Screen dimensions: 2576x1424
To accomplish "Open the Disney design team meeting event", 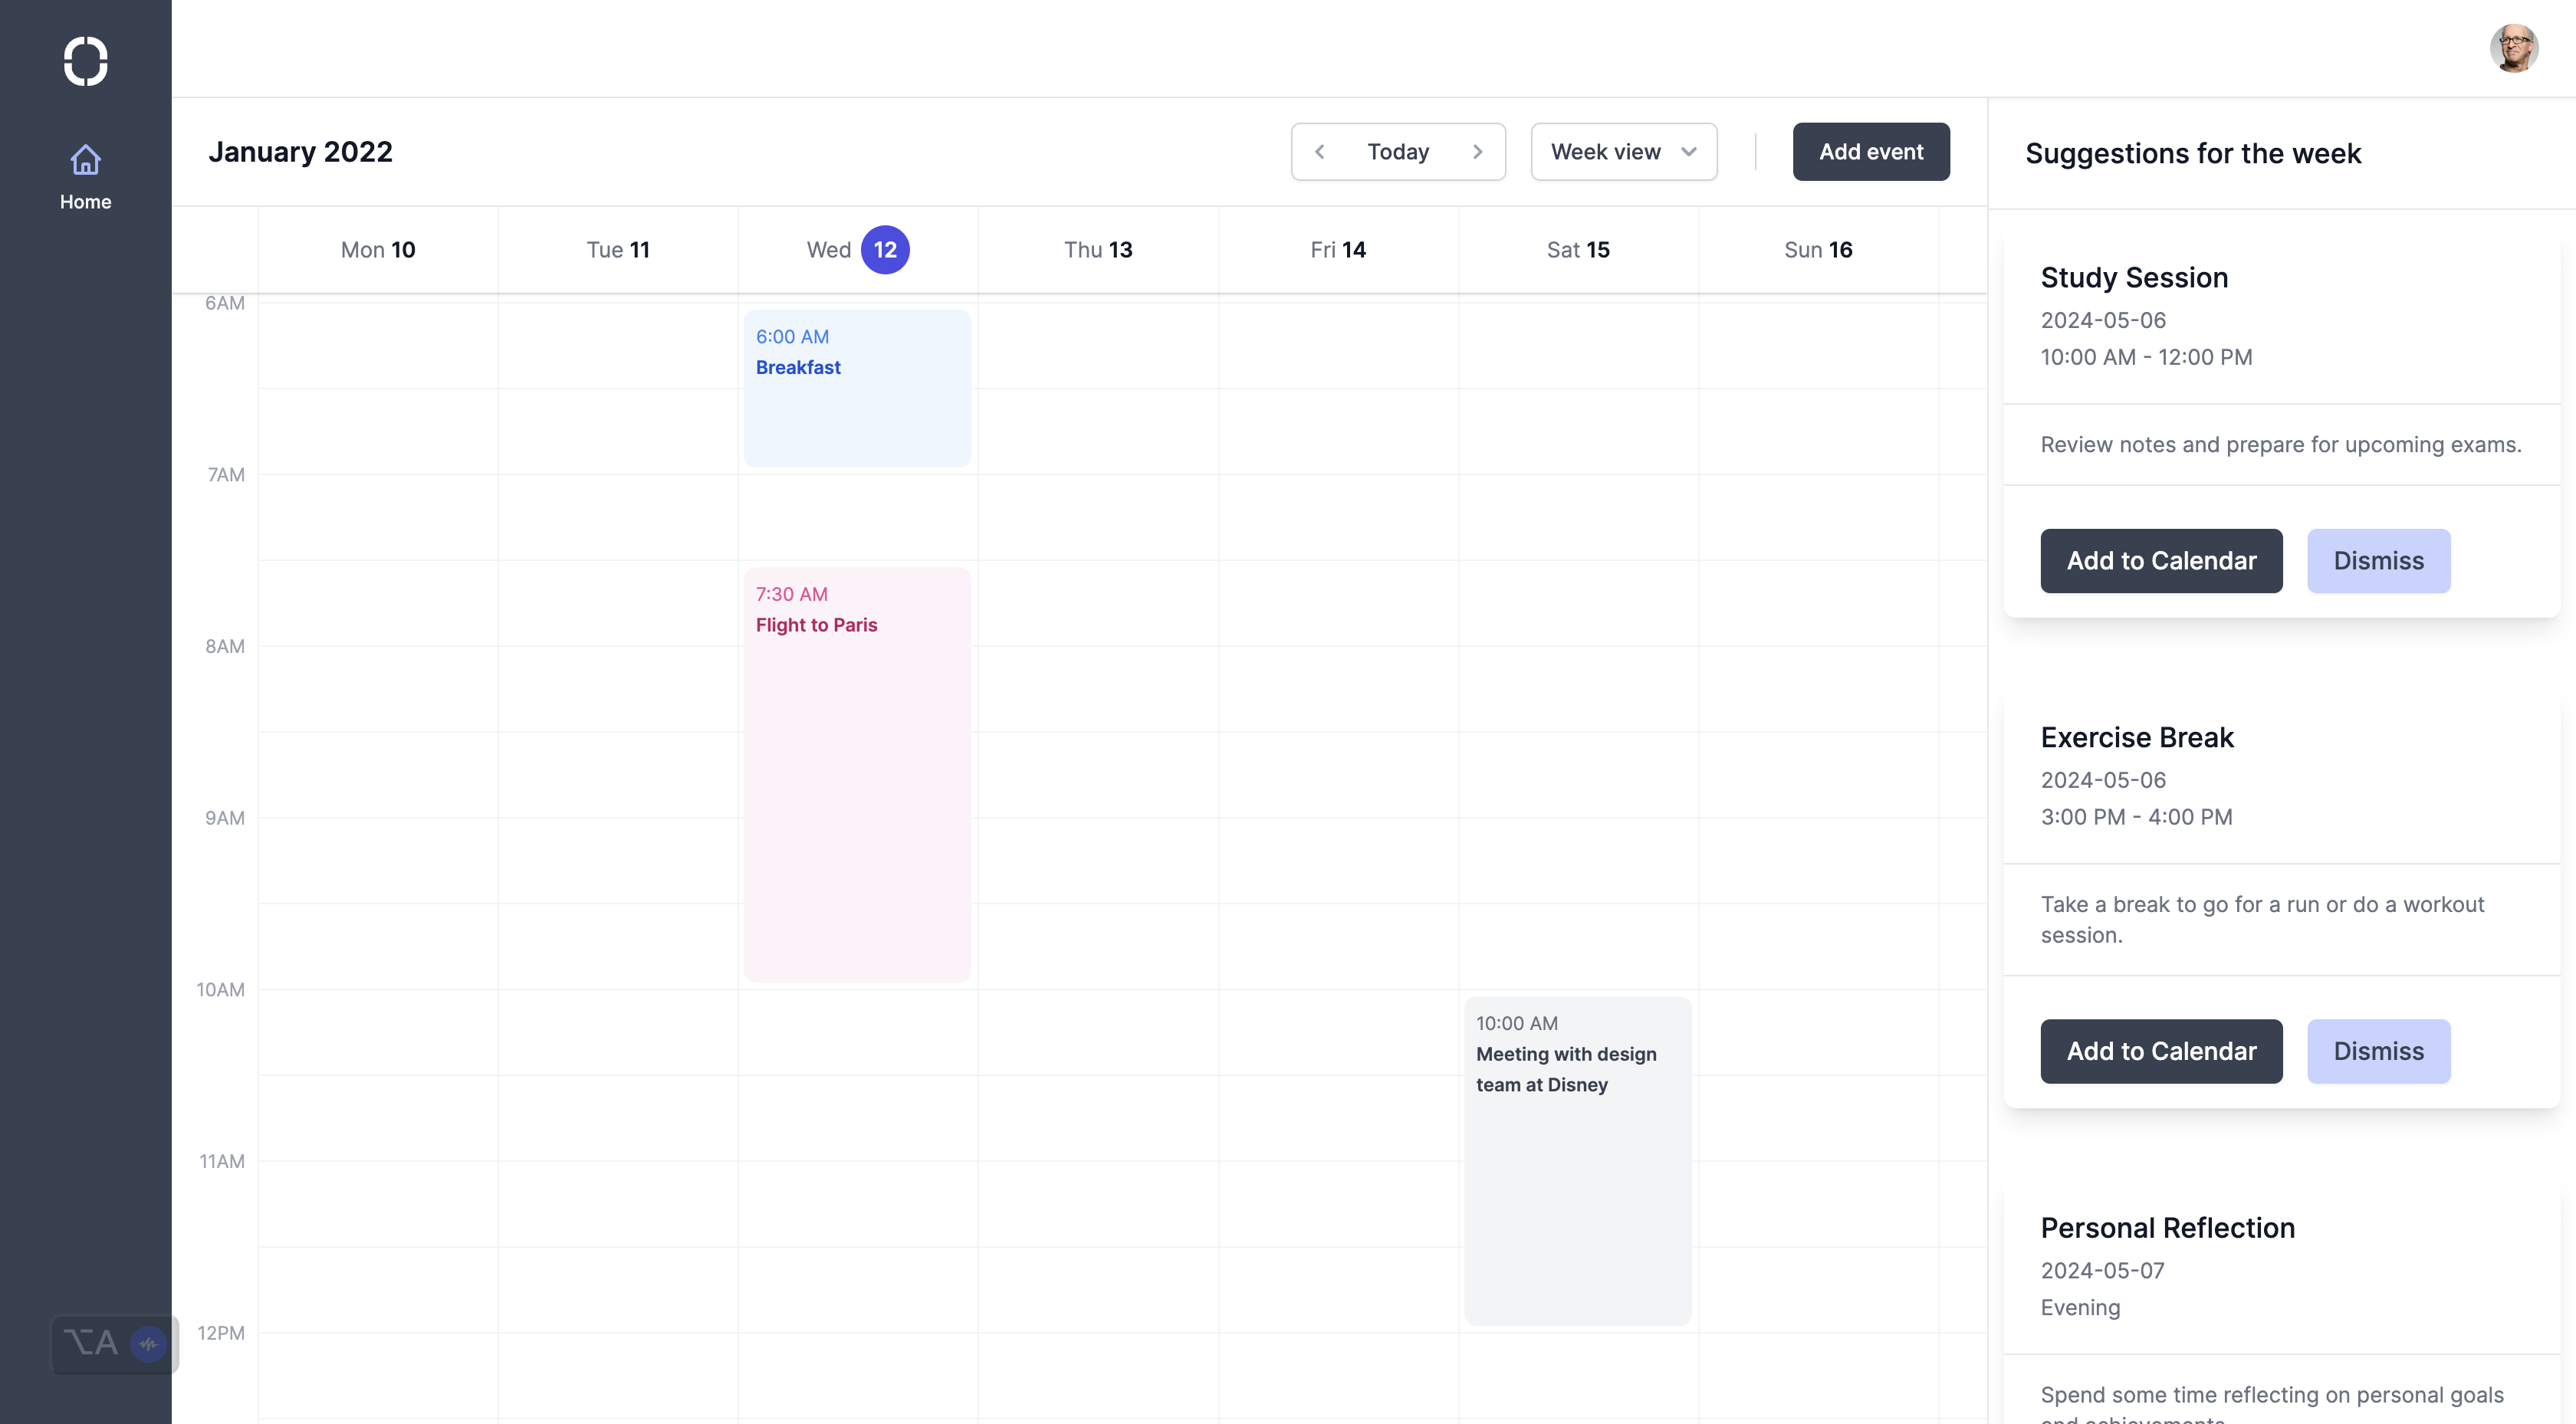I will pyautogui.click(x=1577, y=1160).
